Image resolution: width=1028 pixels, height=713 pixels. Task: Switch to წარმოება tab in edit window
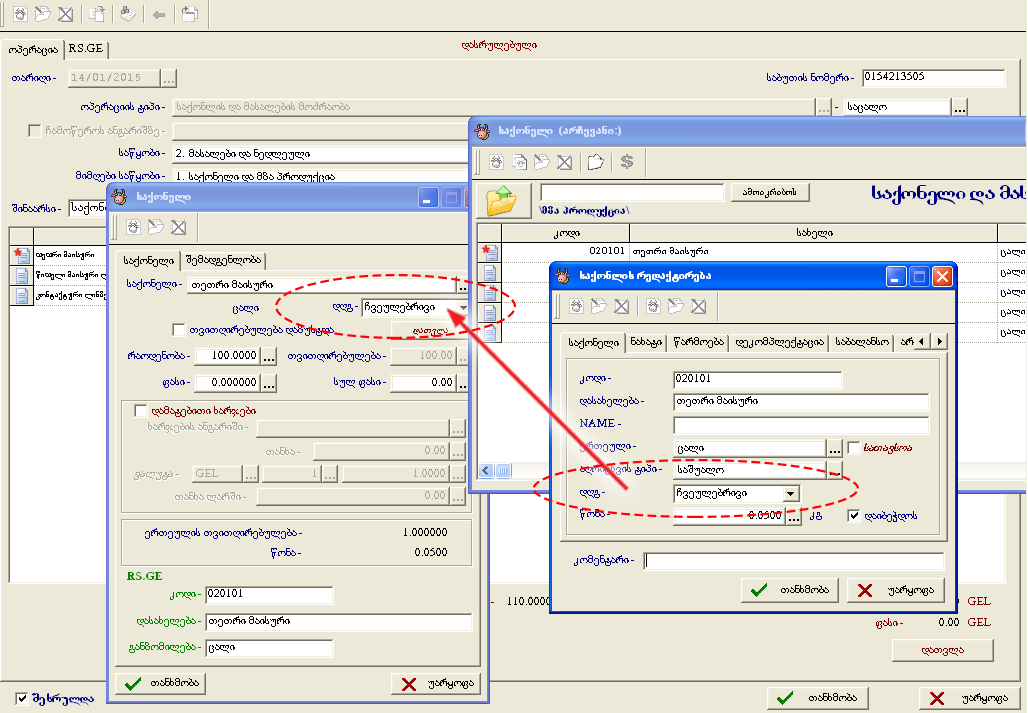point(698,341)
